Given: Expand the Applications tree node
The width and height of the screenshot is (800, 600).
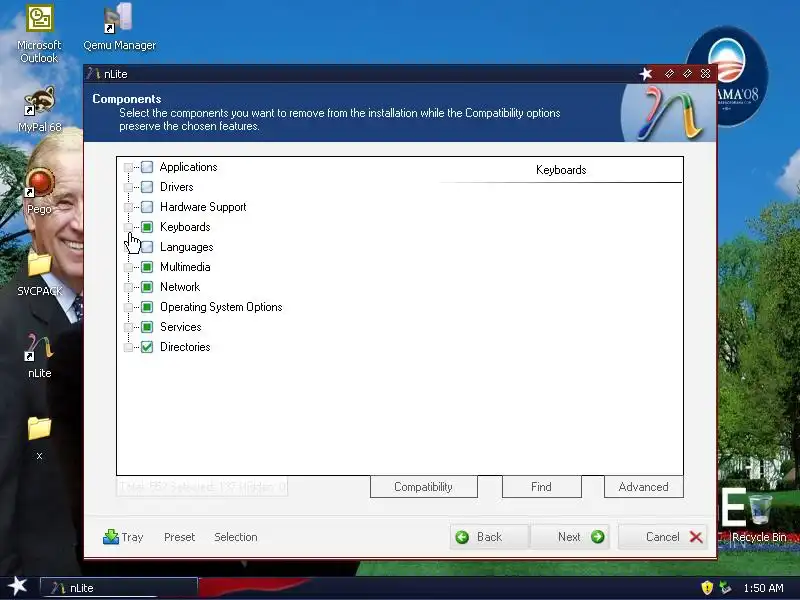Looking at the screenshot, I should click(128, 167).
